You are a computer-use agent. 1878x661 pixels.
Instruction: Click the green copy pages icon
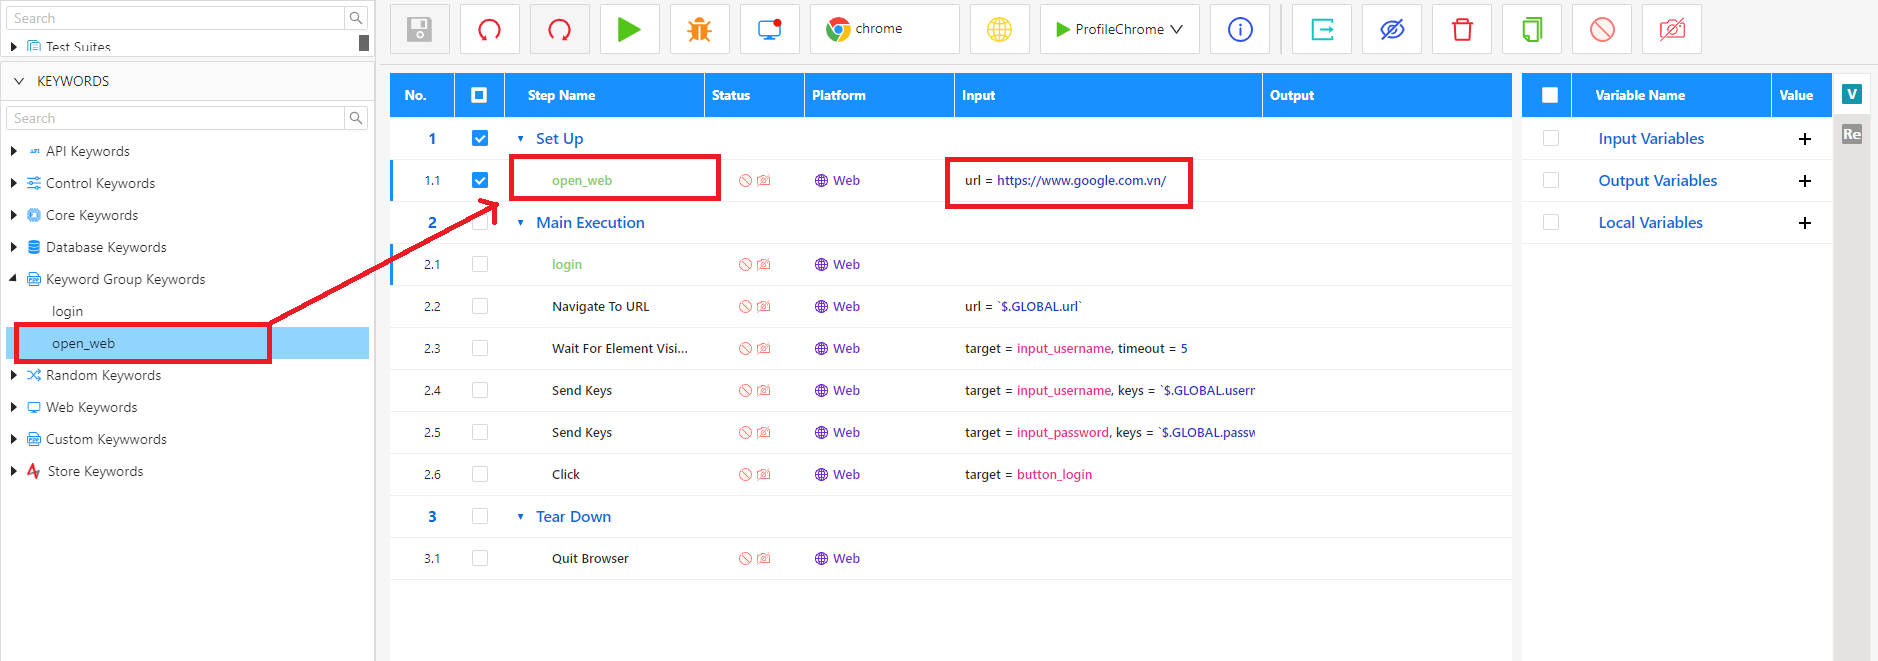click(x=1532, y=29)
